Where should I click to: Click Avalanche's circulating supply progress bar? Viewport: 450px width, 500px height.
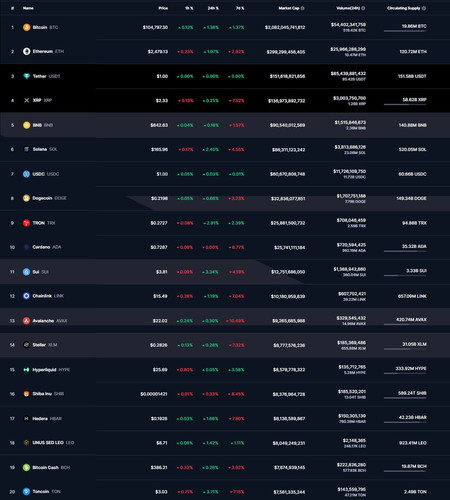click(405, 325)
